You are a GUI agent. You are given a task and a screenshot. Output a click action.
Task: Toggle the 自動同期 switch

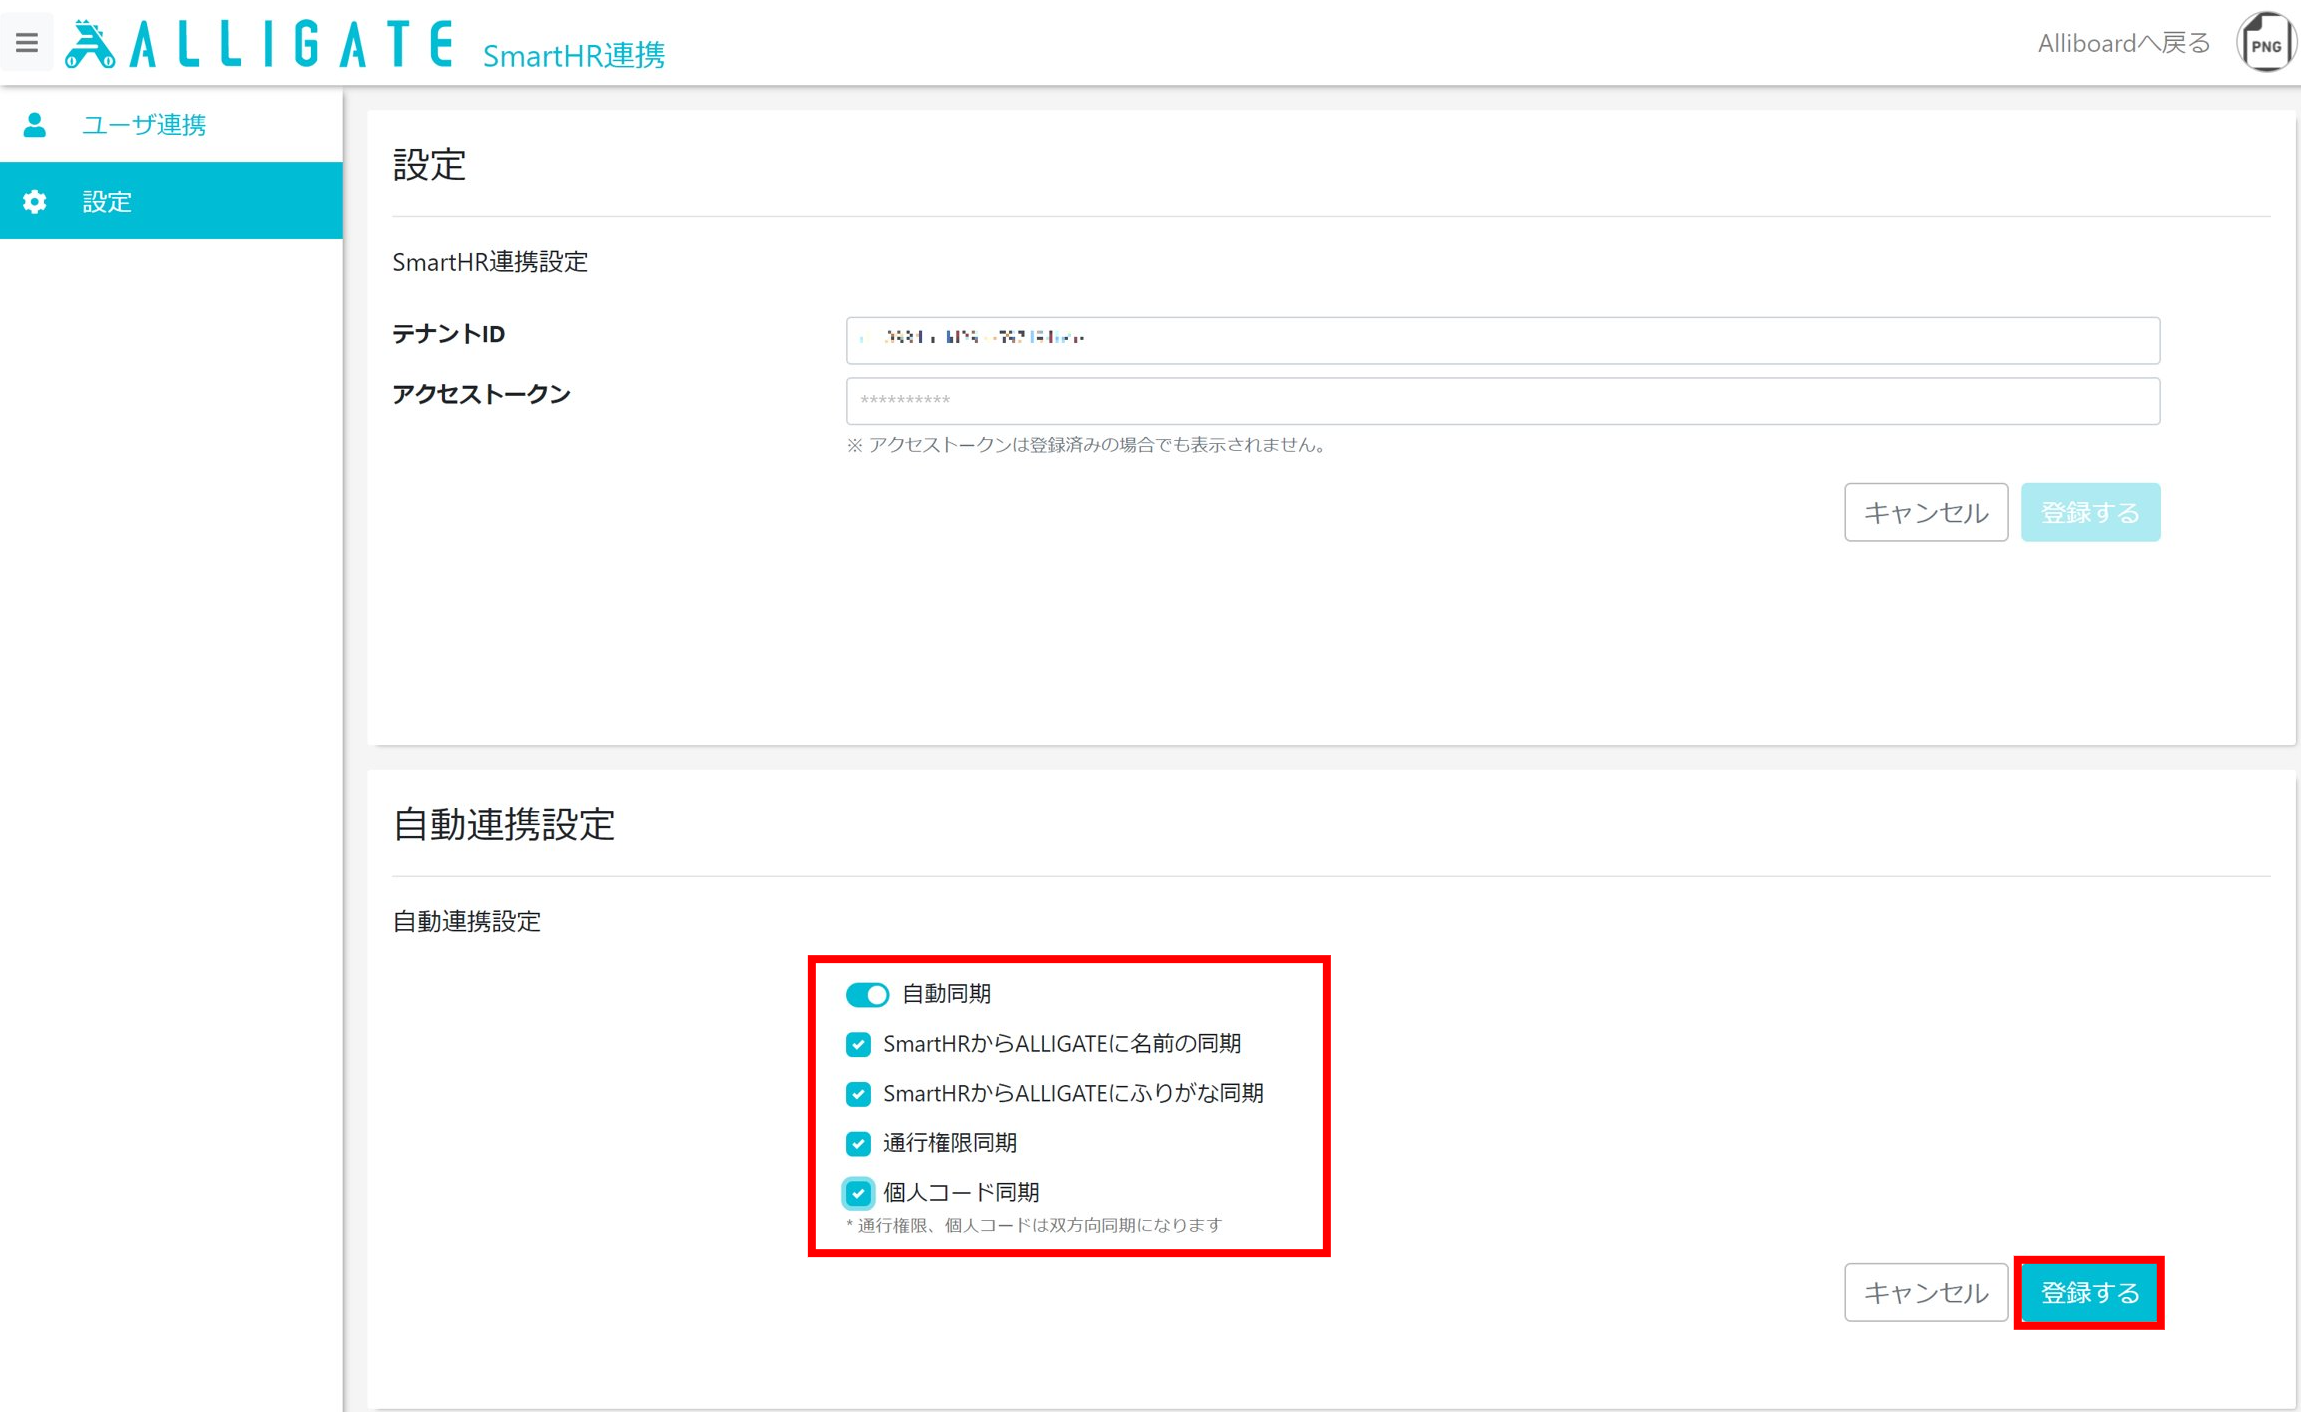coord(867,994)
